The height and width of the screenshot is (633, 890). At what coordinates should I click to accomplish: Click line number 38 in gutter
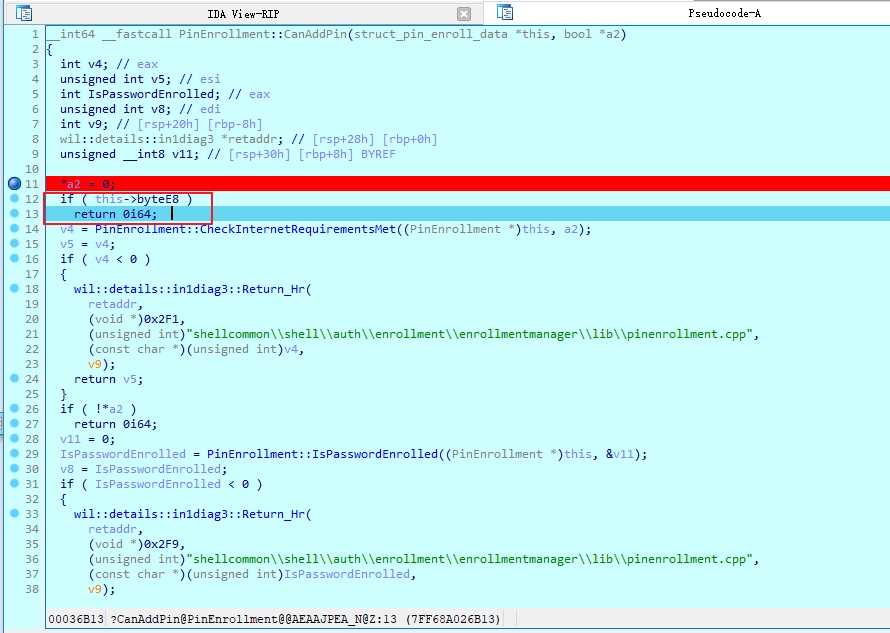point(32,589)
